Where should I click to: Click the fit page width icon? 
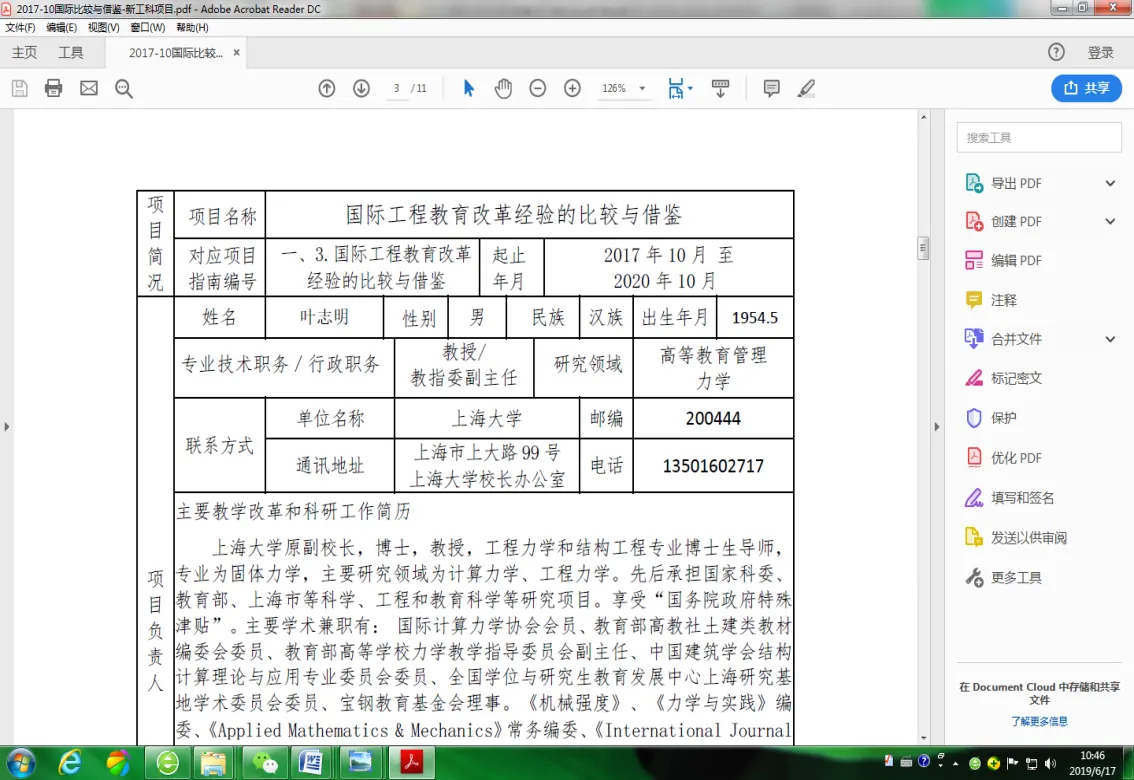click(675, 88)
